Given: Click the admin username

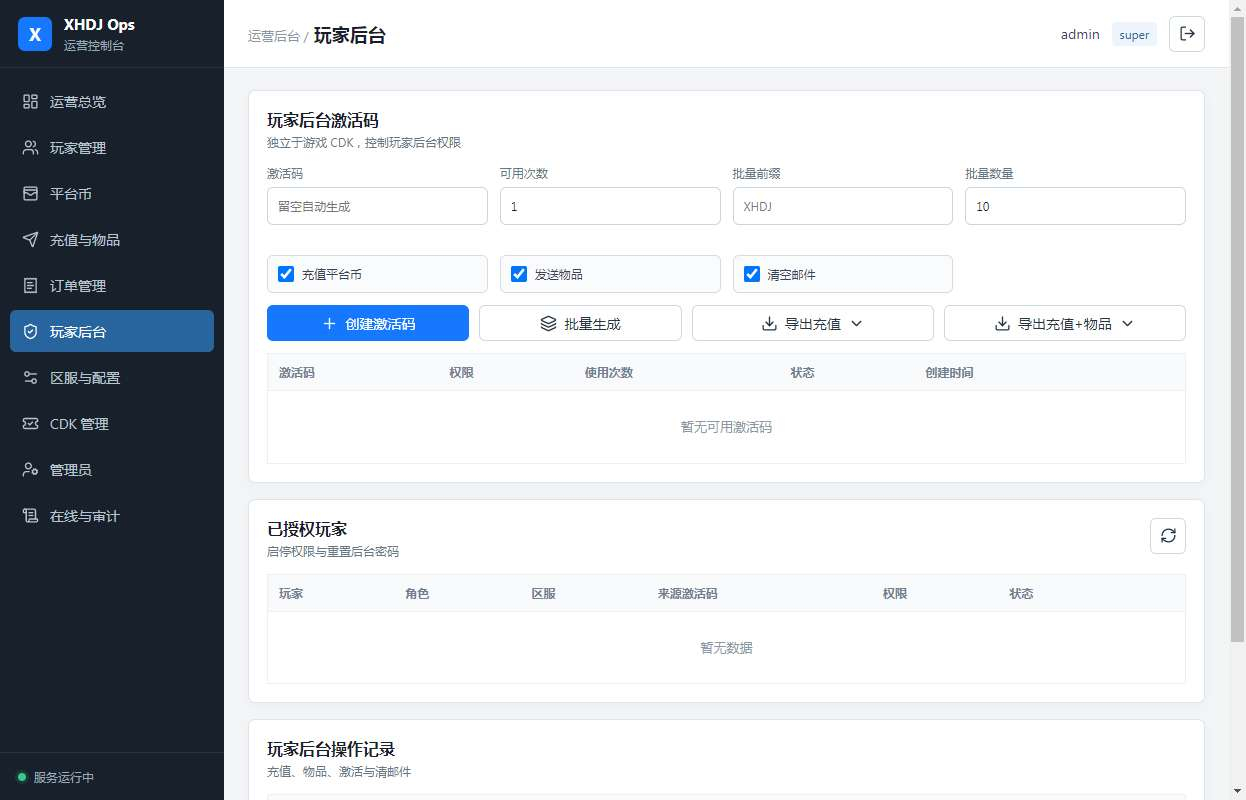Looking at the screenshot, I should tap(1080, 35).
